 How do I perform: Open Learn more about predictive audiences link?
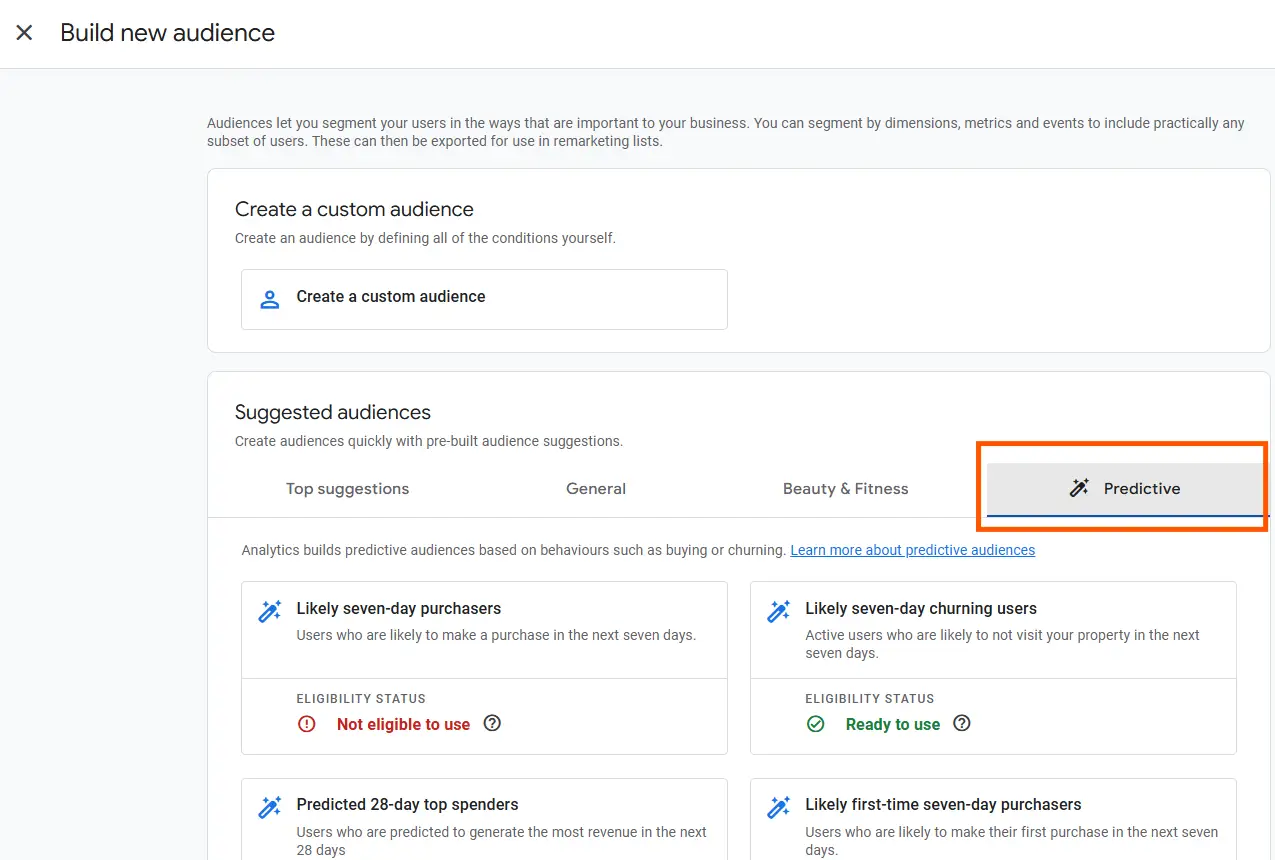coord(912,550)
